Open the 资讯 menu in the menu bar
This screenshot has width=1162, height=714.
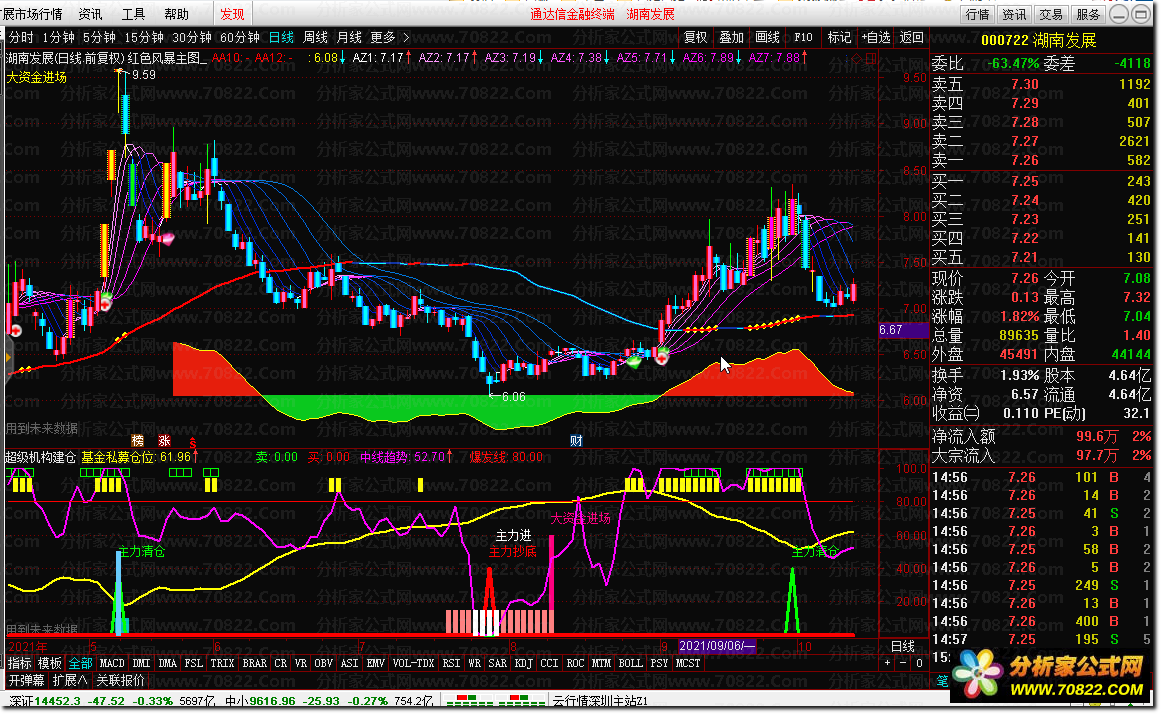90,14
